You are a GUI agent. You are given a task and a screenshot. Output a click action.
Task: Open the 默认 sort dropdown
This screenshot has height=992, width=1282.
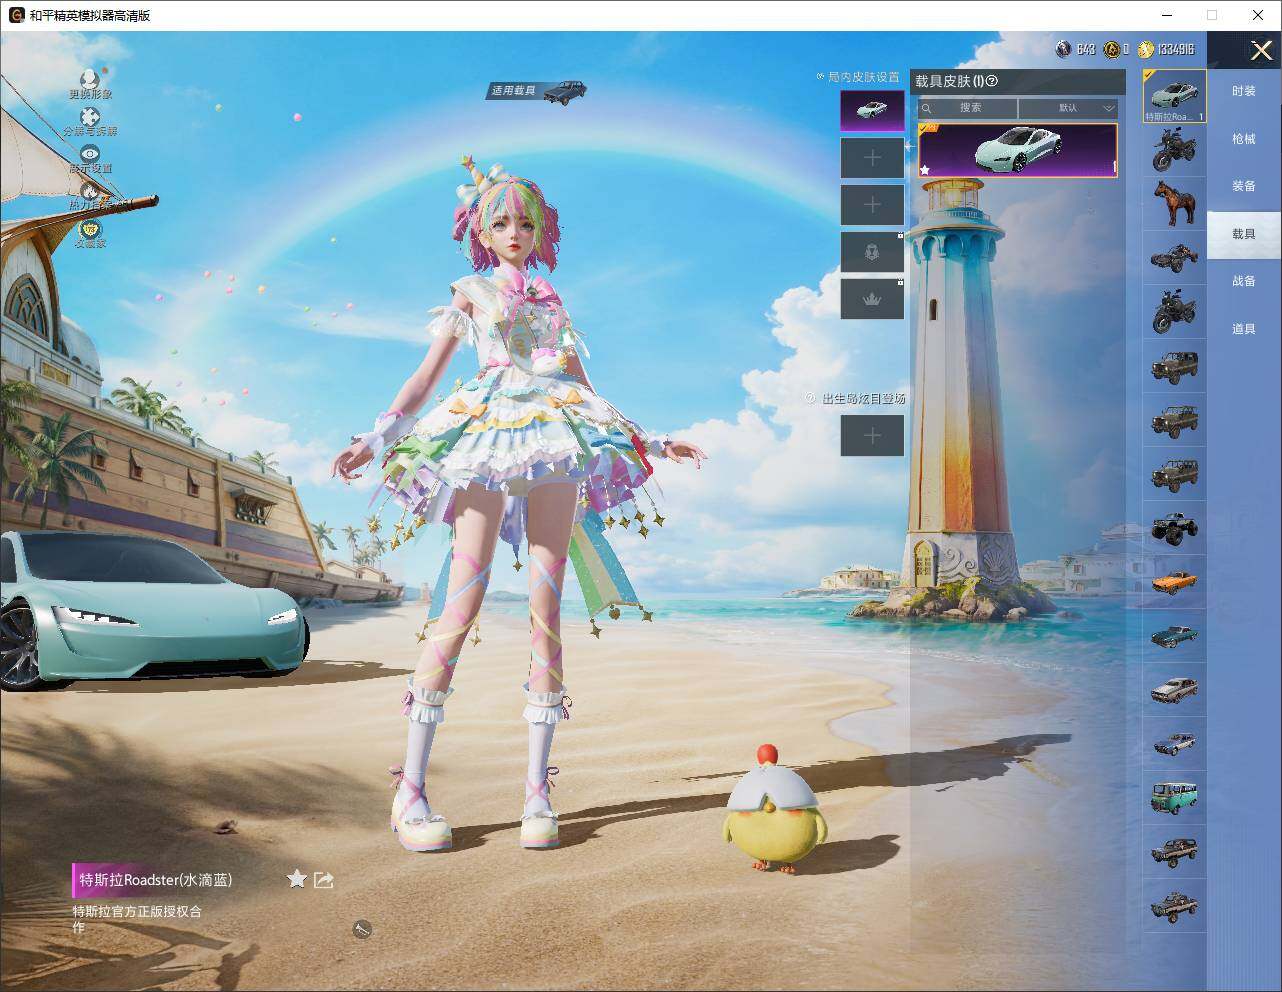point(1068,107)
